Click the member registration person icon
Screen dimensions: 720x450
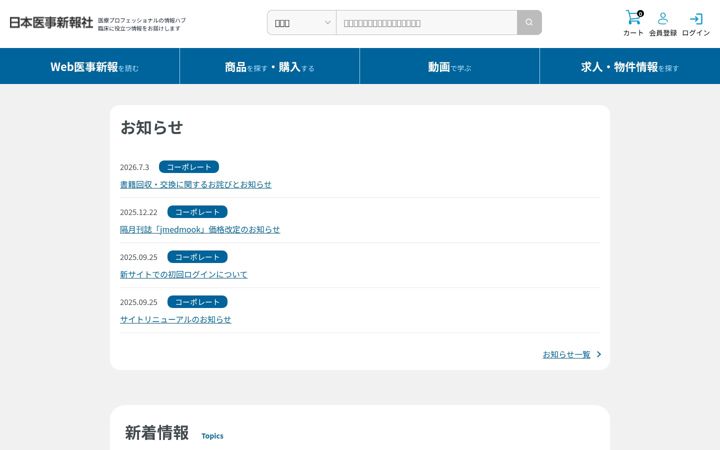coord(663,18)
